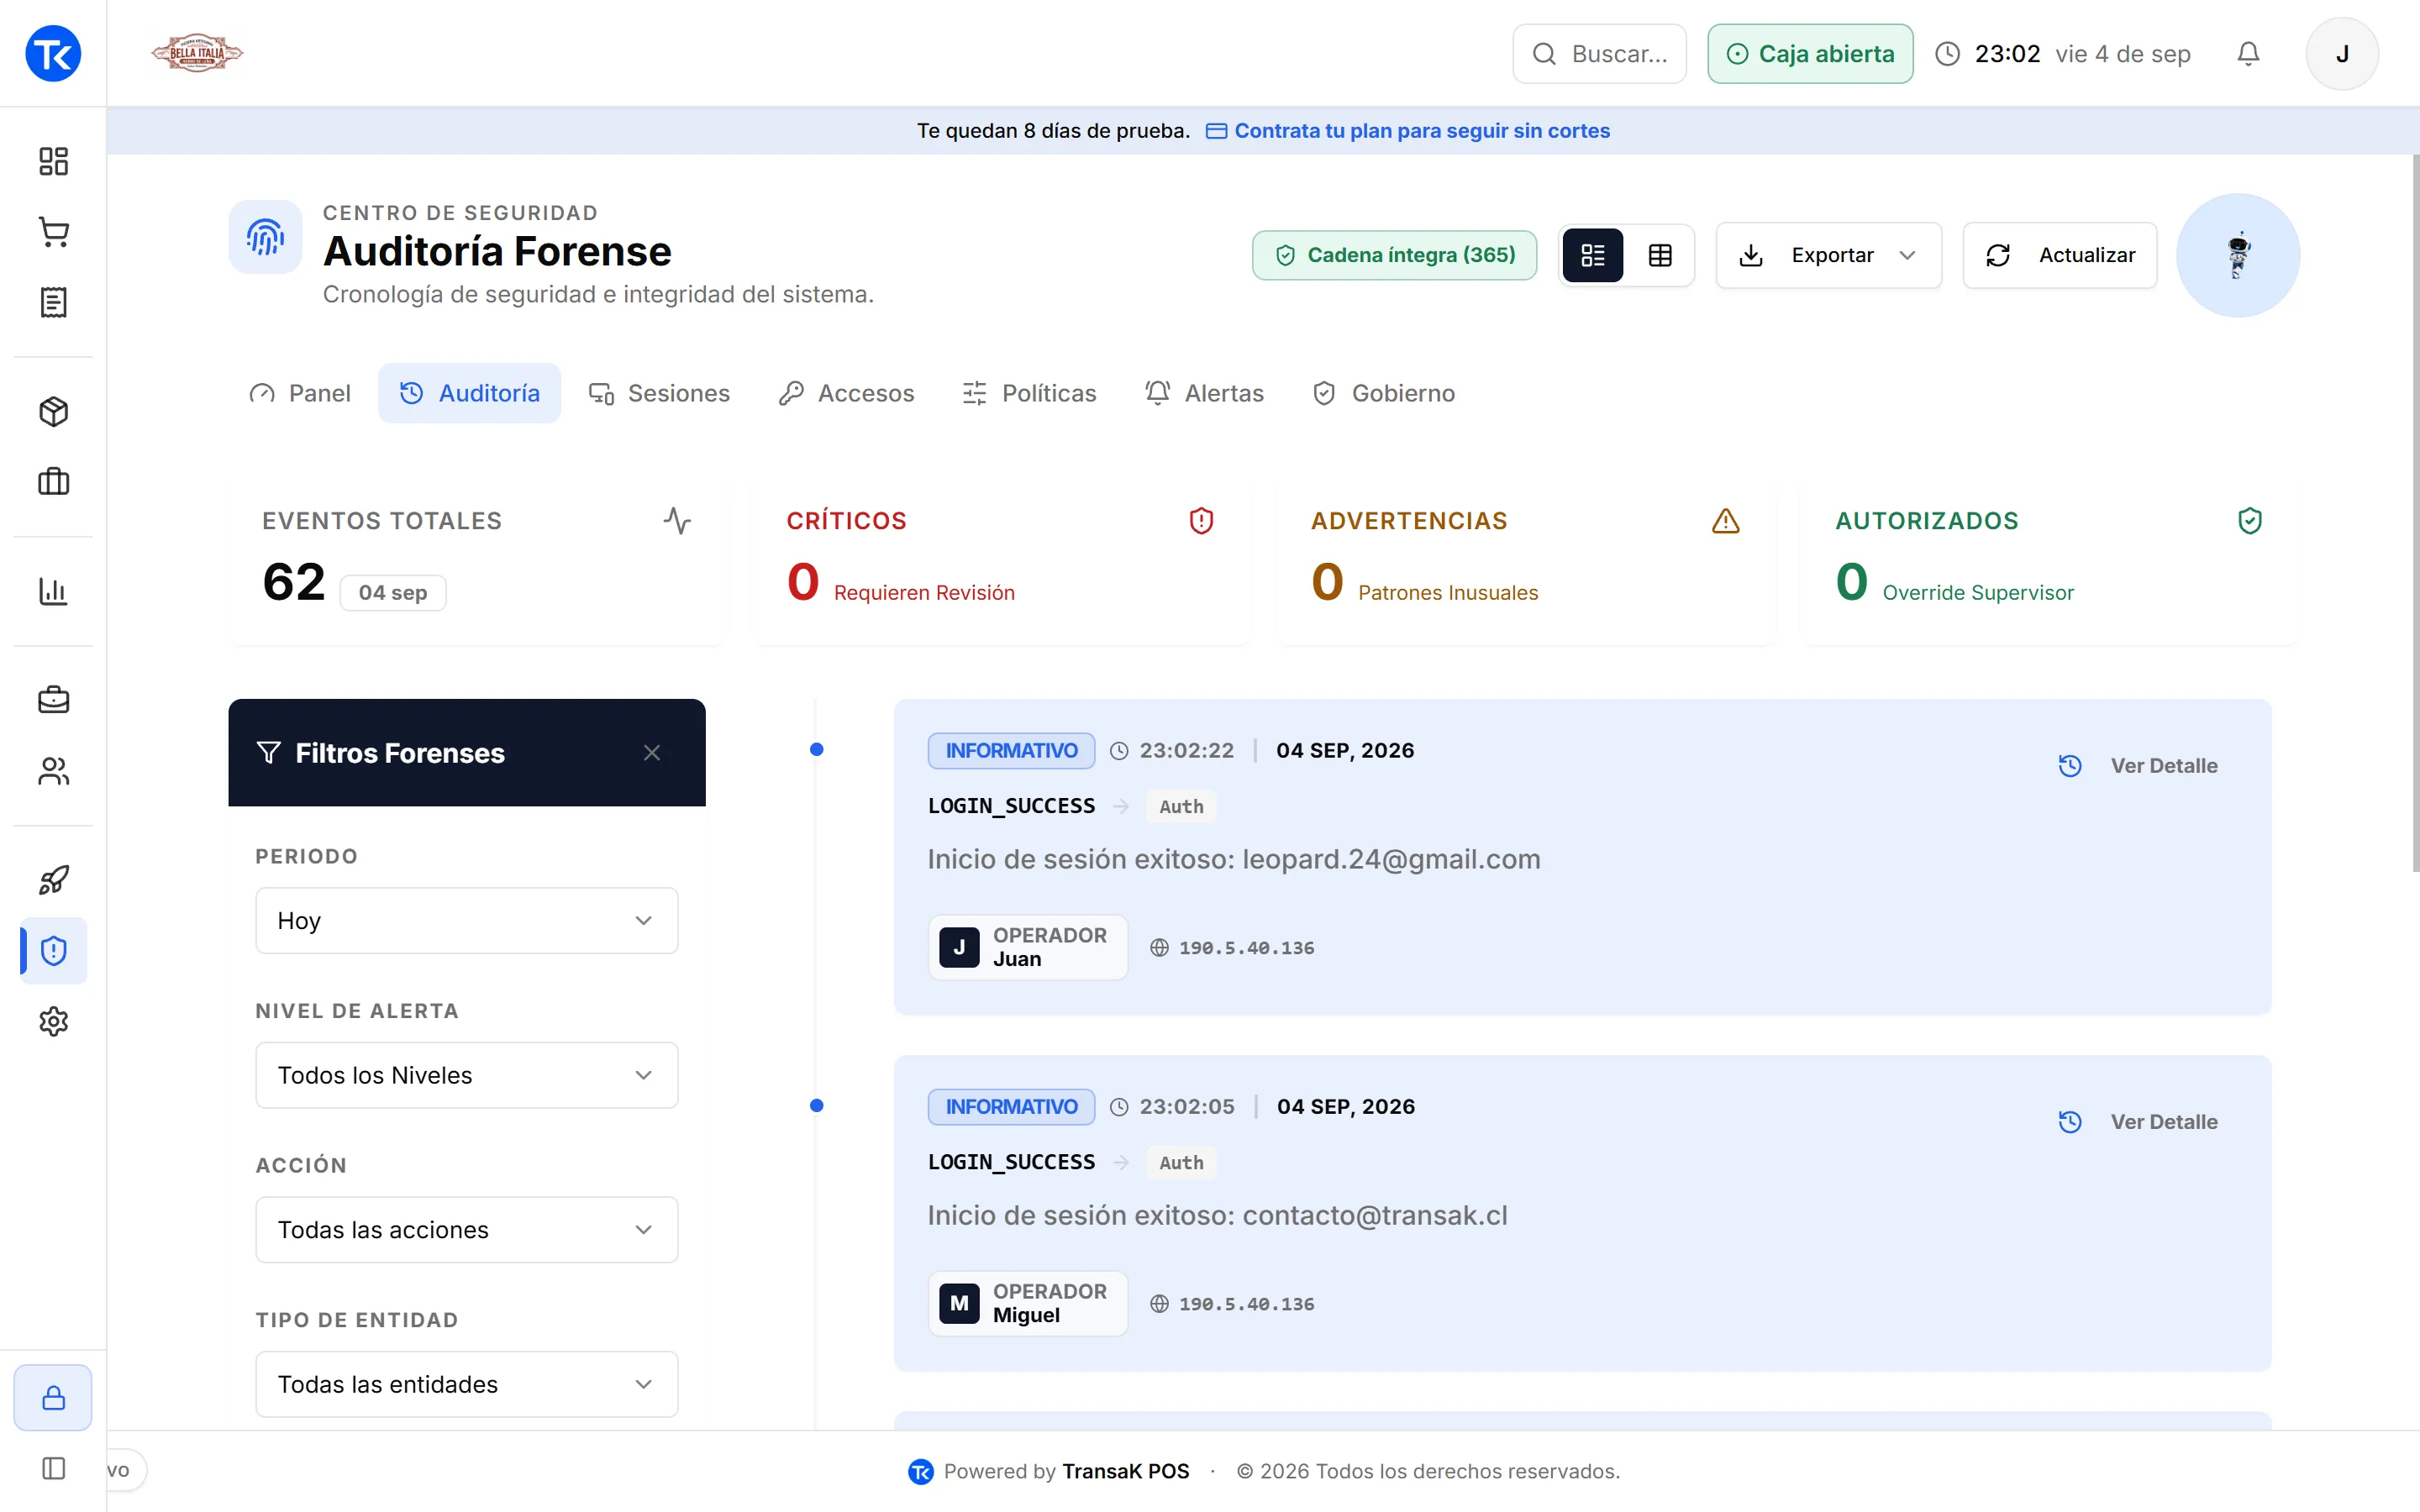
Task: Open the suitcase sidebar icon
Action: [x=53, y=482]
